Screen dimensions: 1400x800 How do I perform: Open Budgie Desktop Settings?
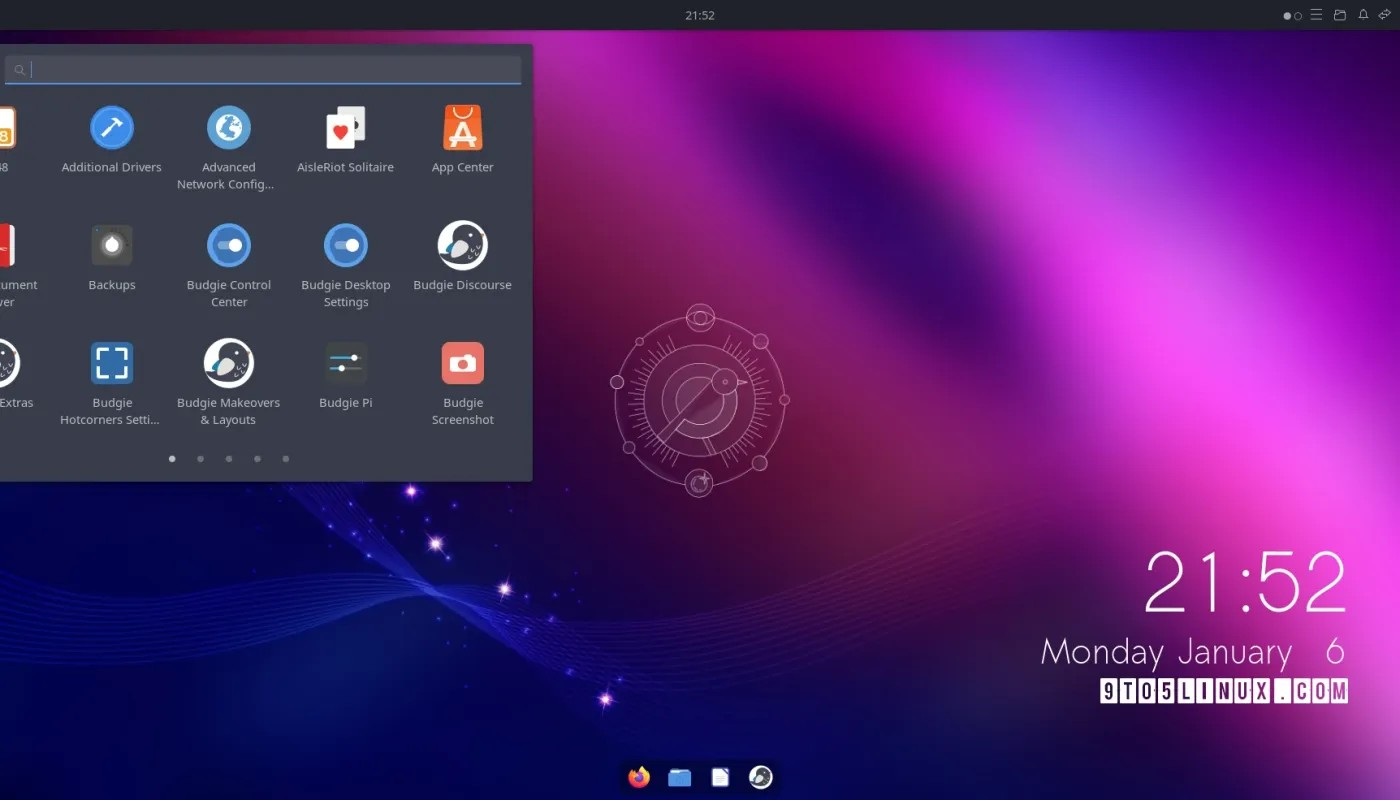(x=346, y=245)
